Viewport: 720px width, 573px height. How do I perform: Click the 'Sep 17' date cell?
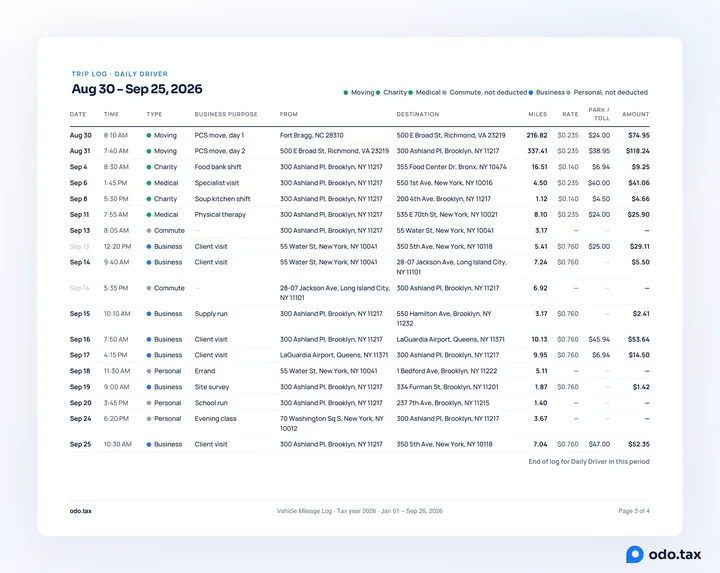[80, 355]
